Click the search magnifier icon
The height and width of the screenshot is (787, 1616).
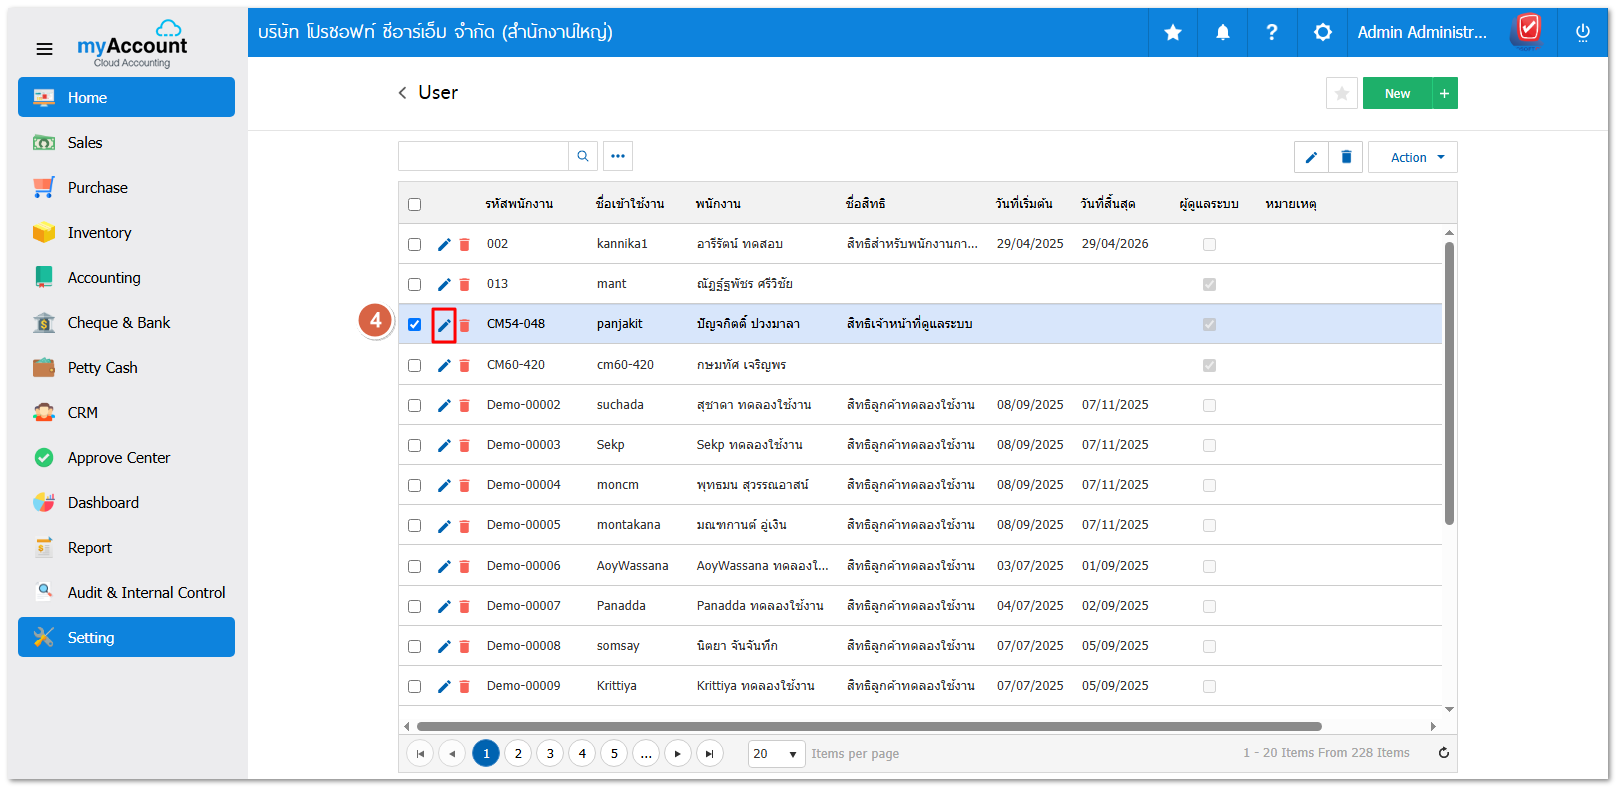(x=583, y=157)
